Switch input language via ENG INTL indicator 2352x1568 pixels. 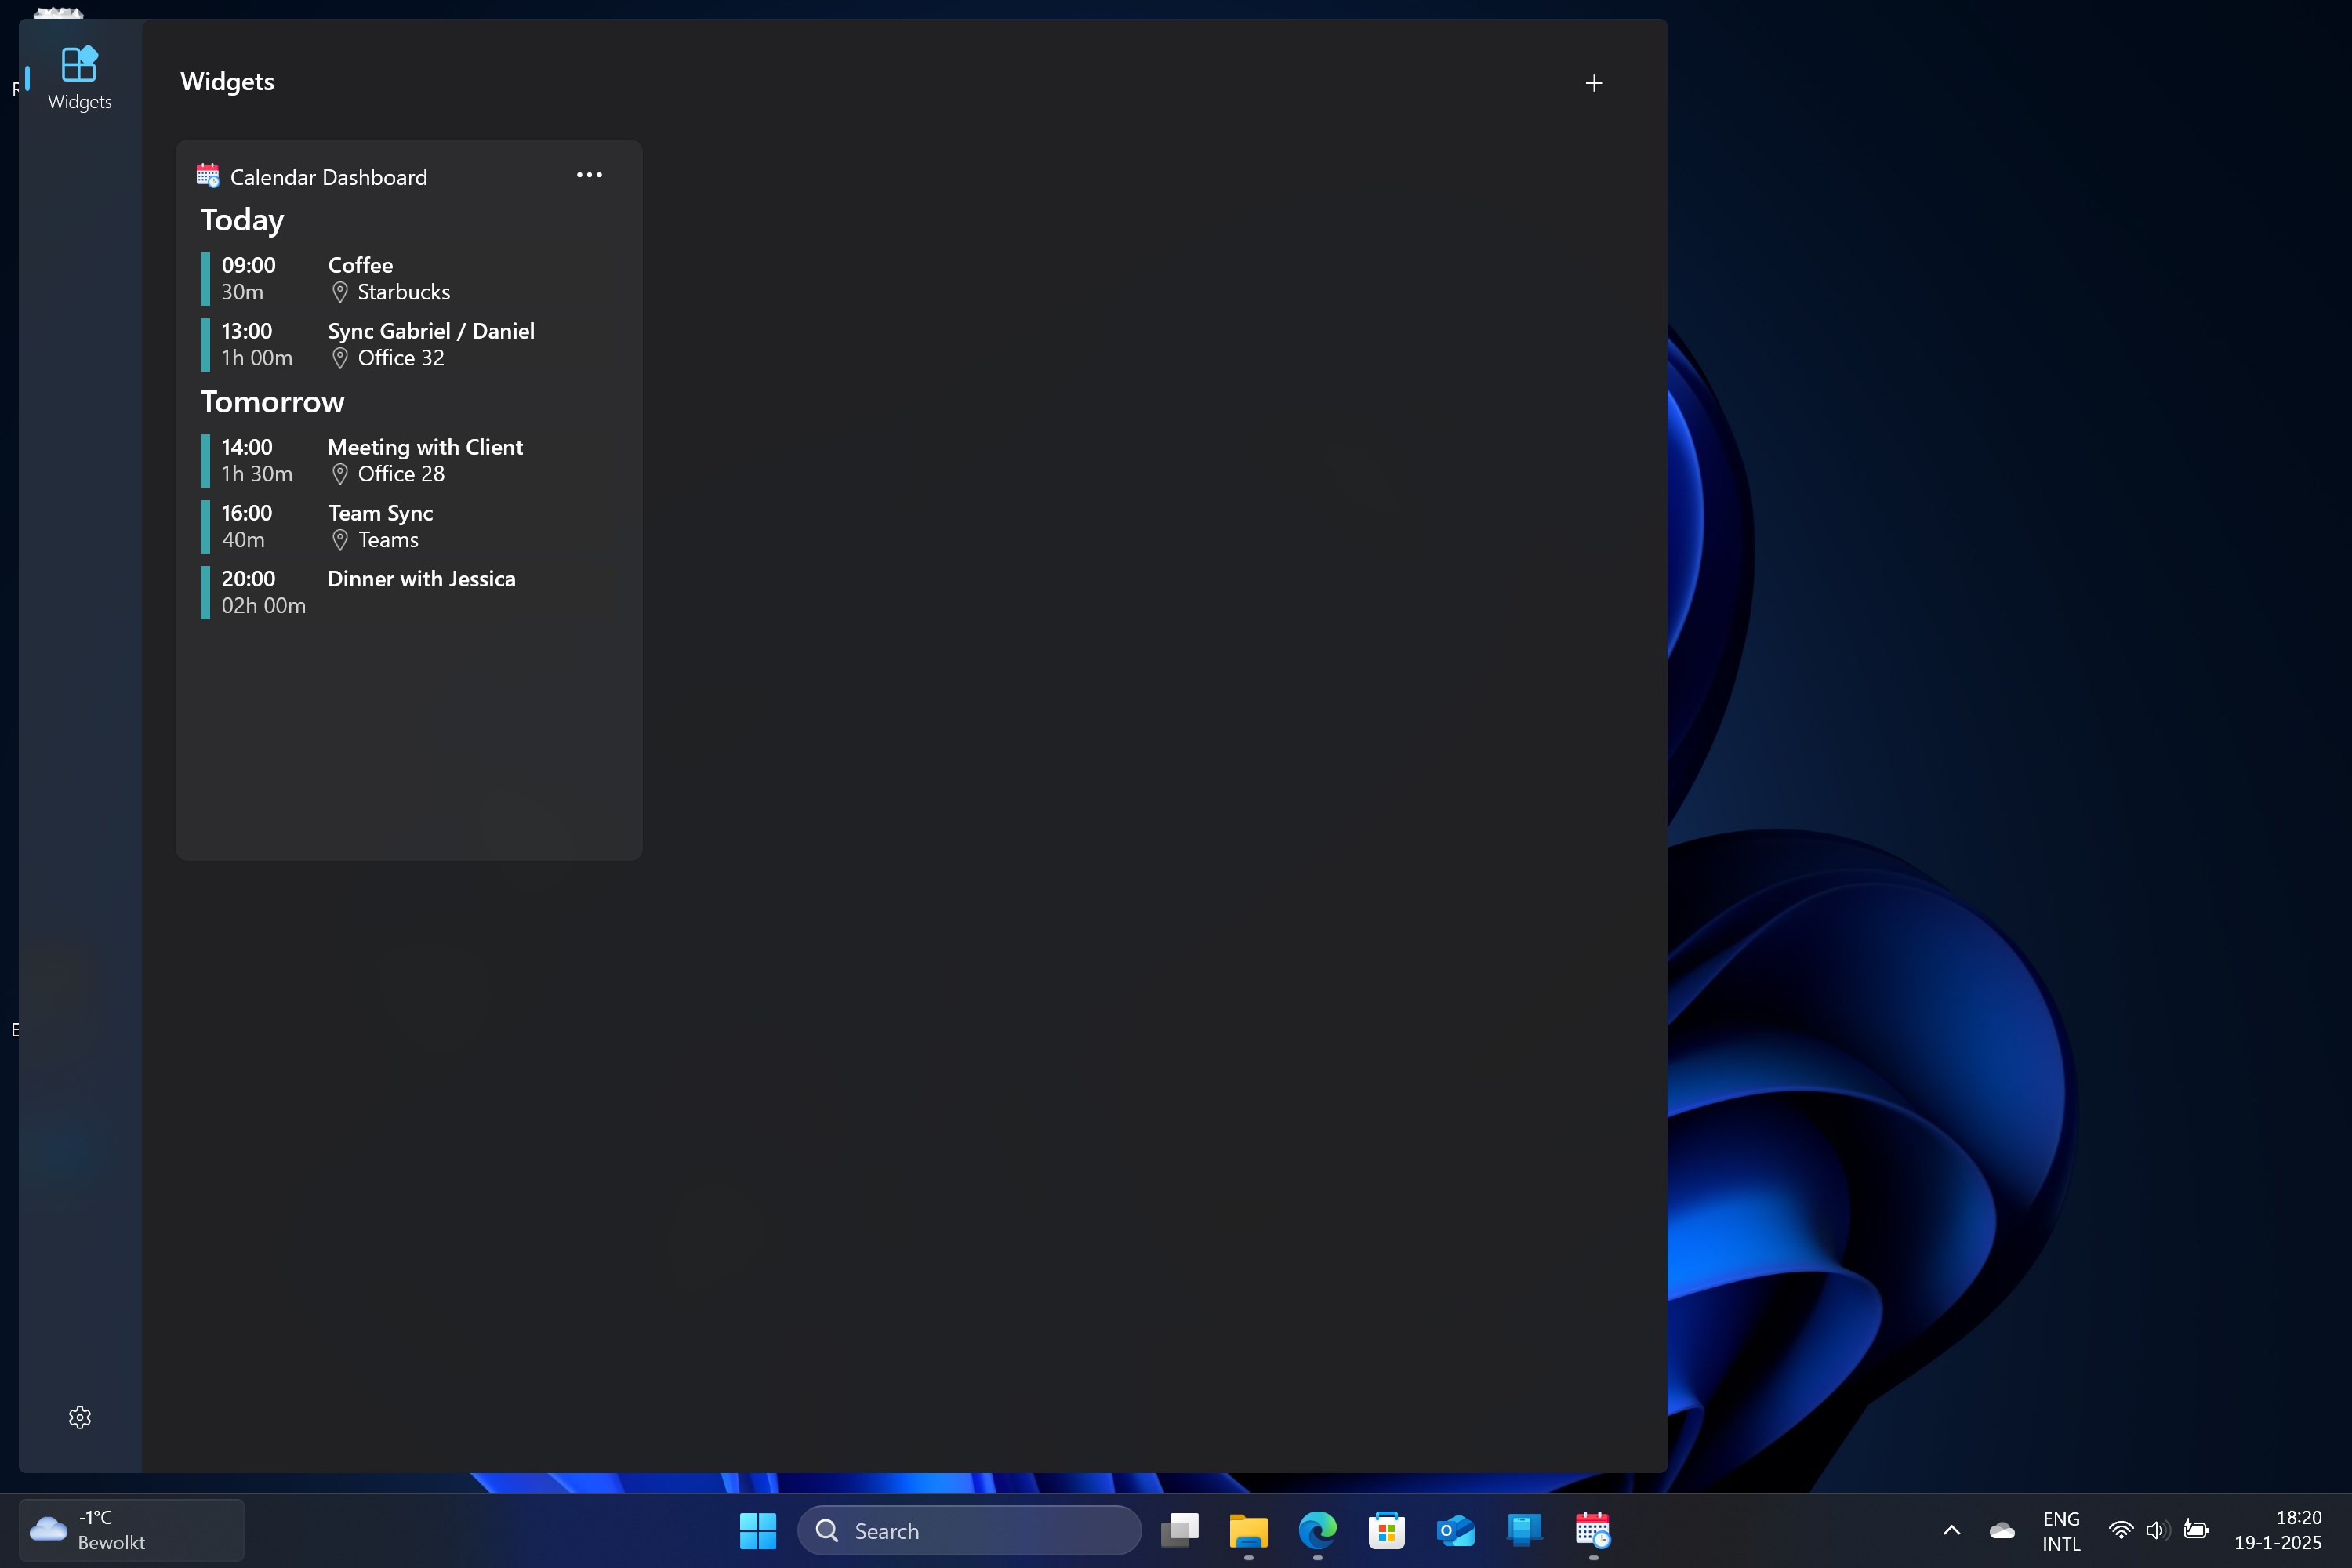pos(2061,1530)
